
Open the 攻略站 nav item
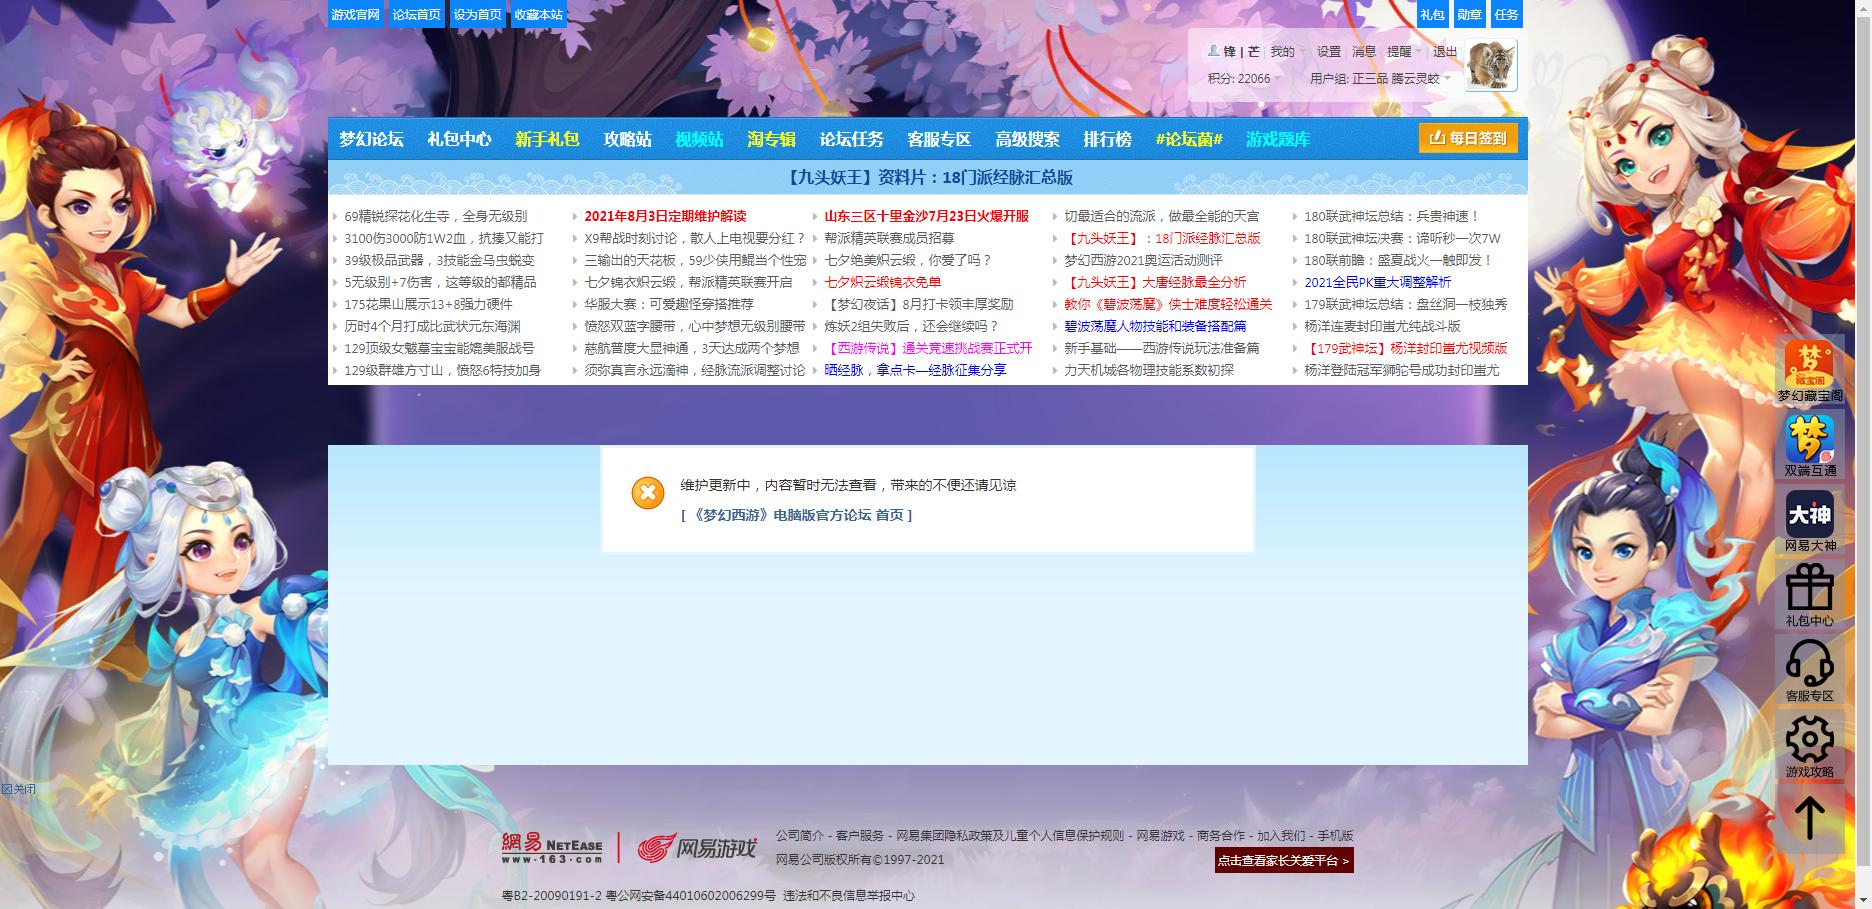[627, 139]
